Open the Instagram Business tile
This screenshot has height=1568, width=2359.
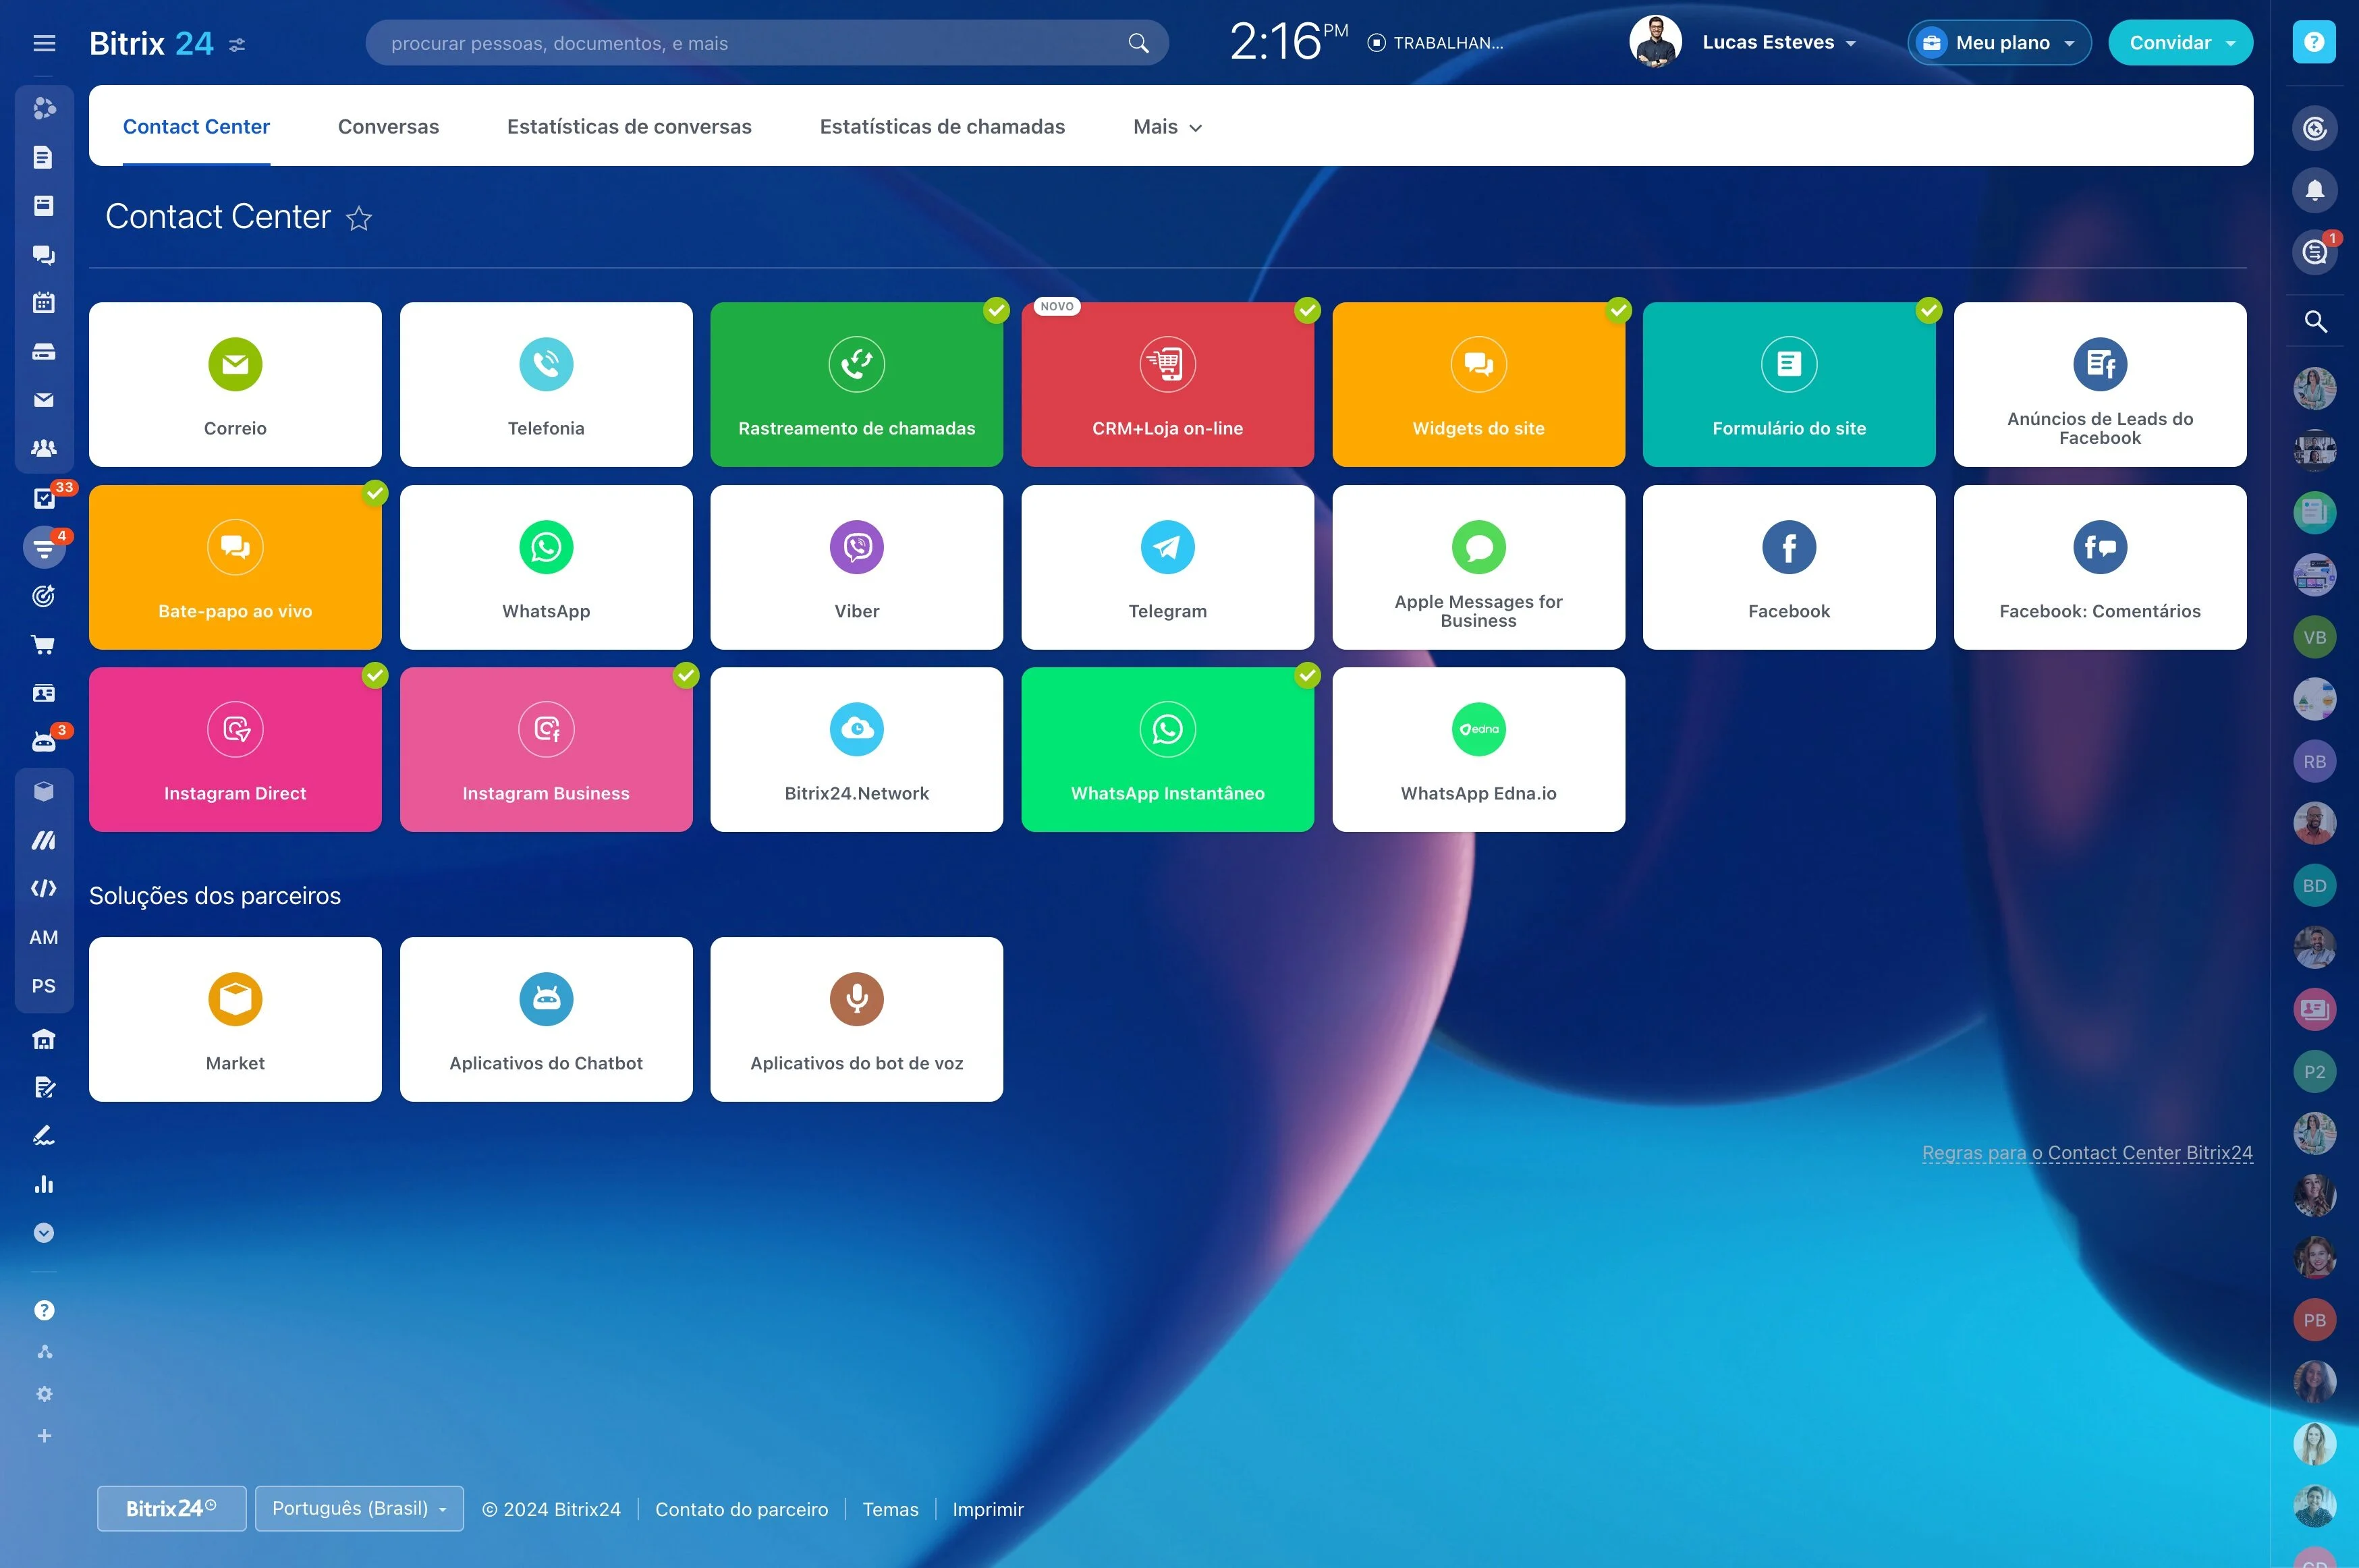coord(546,749)
